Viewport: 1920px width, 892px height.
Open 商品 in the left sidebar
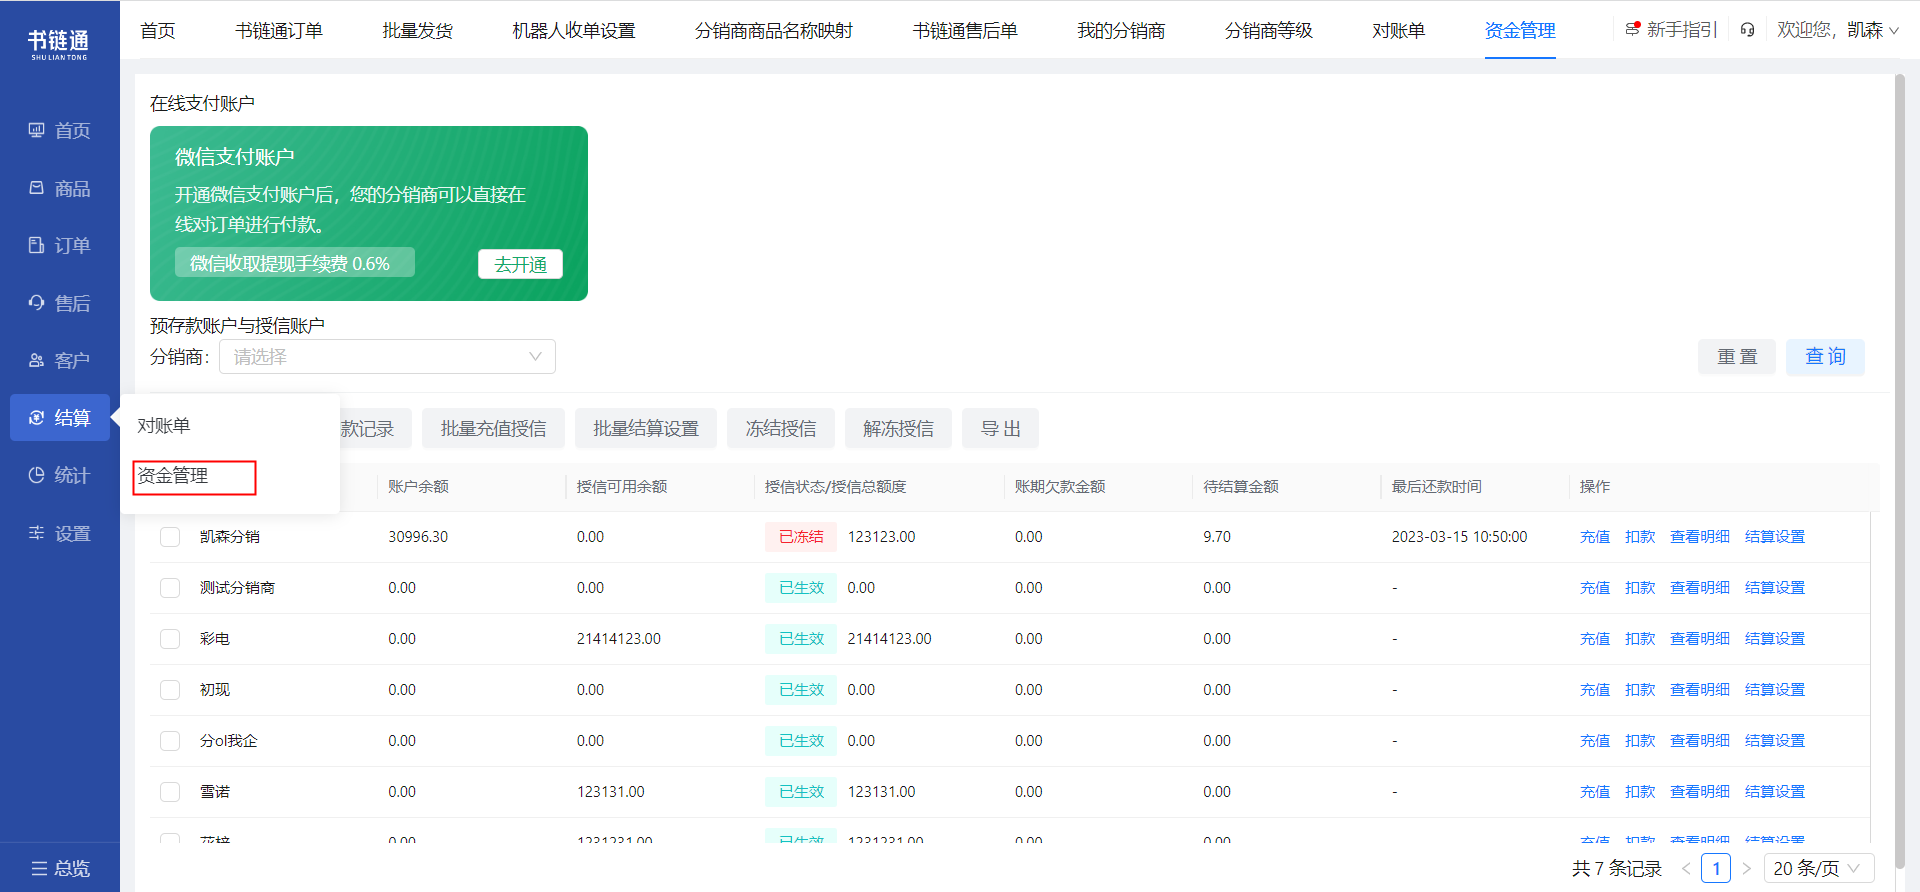(60, 189)
